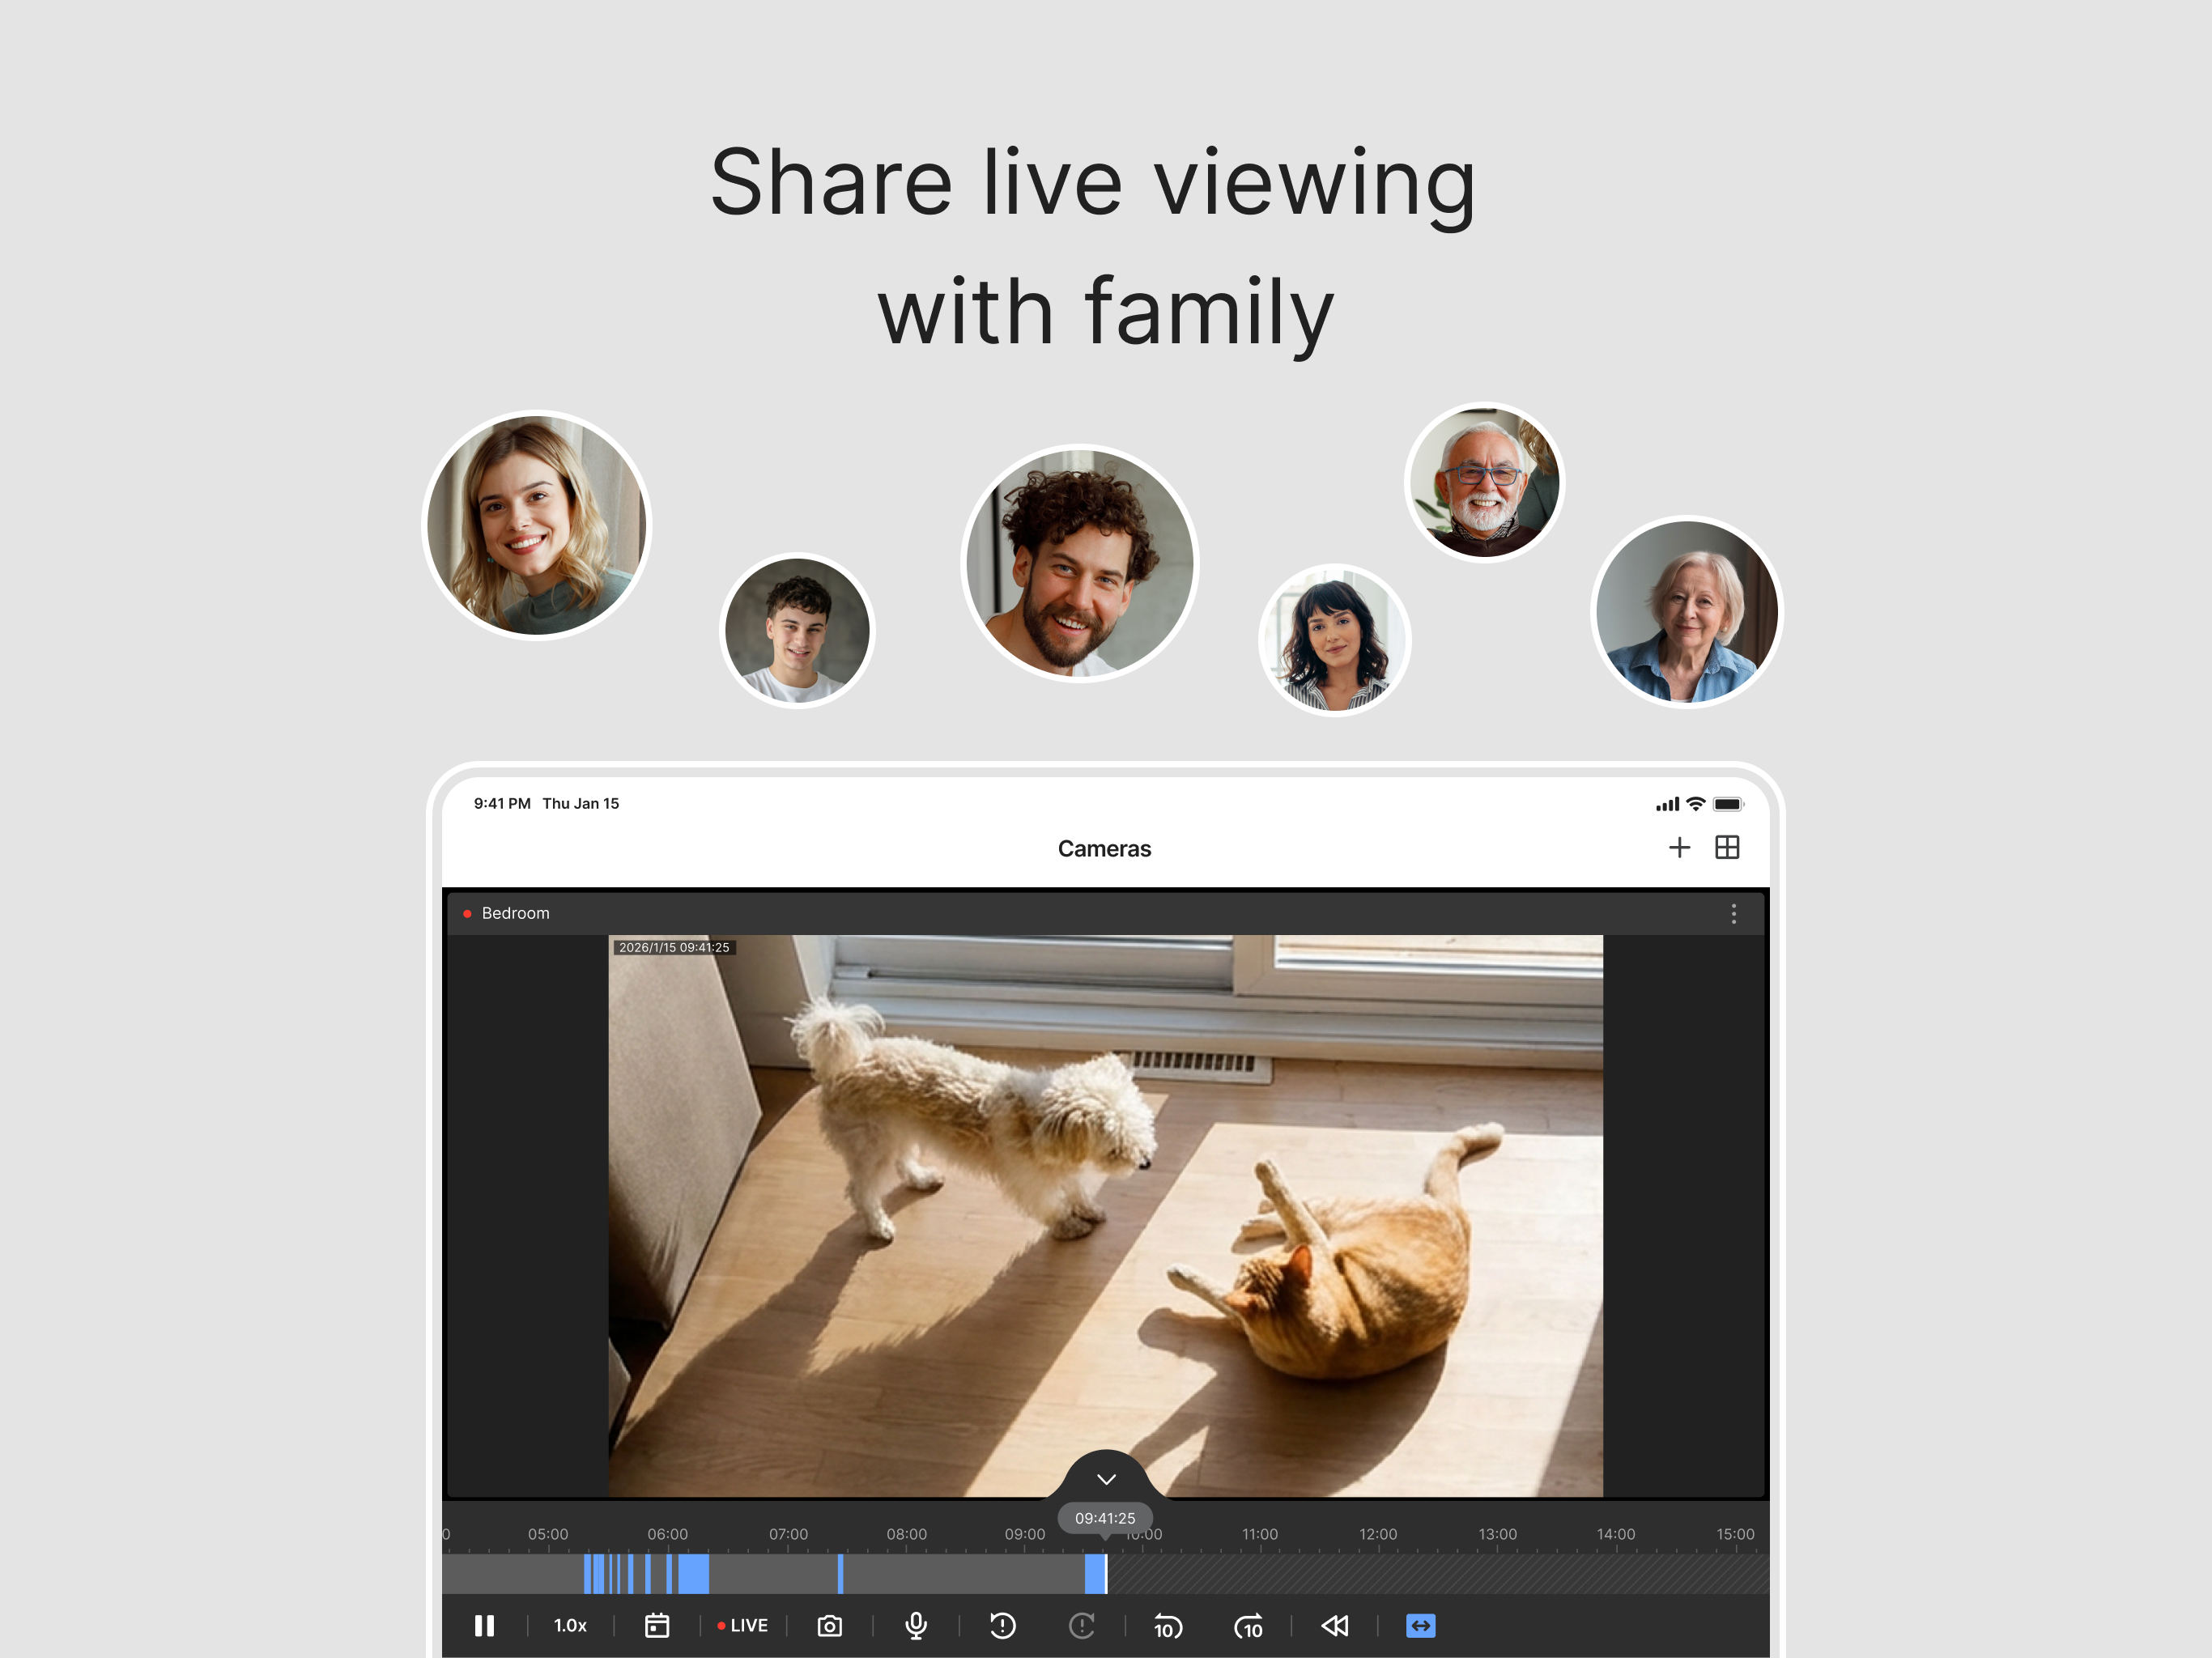Click the Thu Jan 15 status bar date
2212x1658 pixels.
[581, 804]
